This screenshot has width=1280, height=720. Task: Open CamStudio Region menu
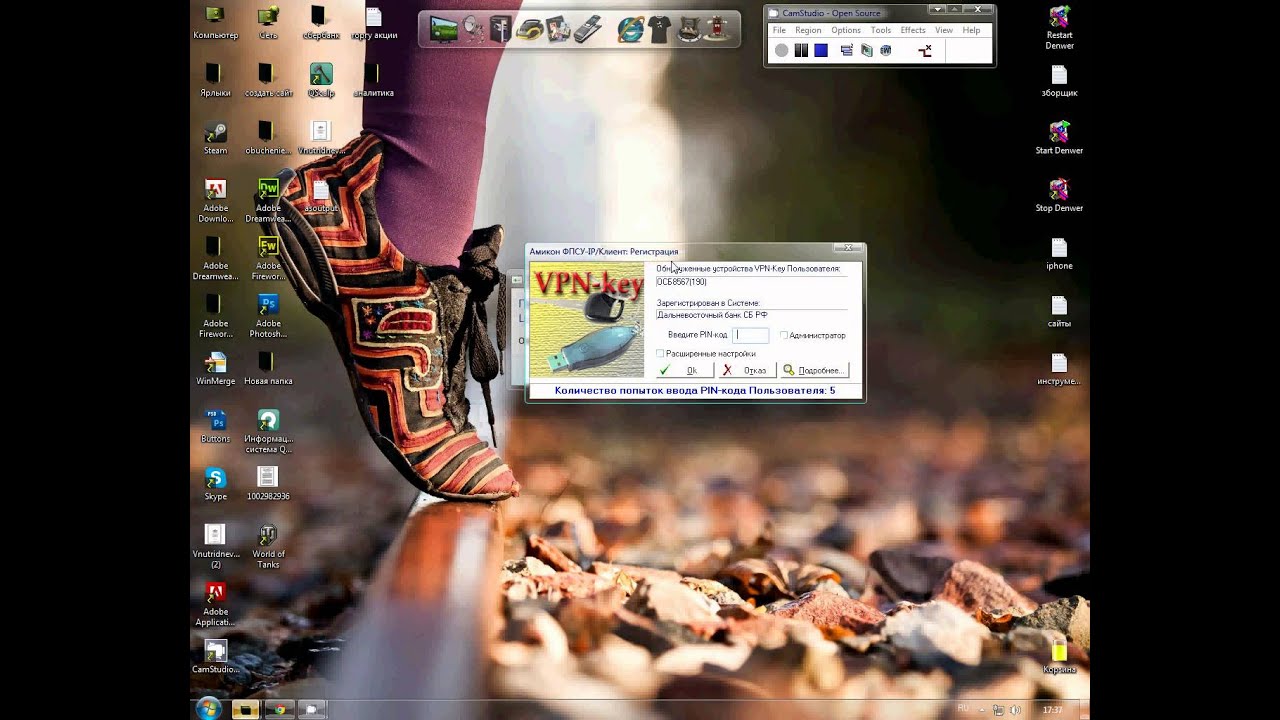coord(808,30)
